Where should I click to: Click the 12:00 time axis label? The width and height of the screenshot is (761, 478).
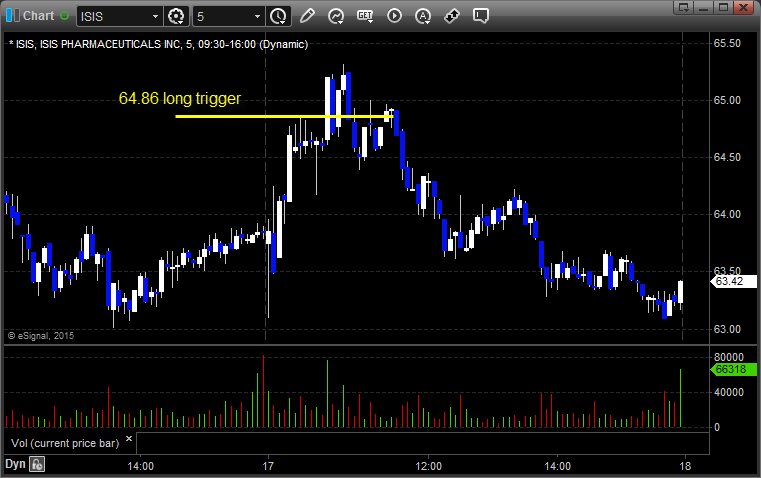click(x=429, y=466)
